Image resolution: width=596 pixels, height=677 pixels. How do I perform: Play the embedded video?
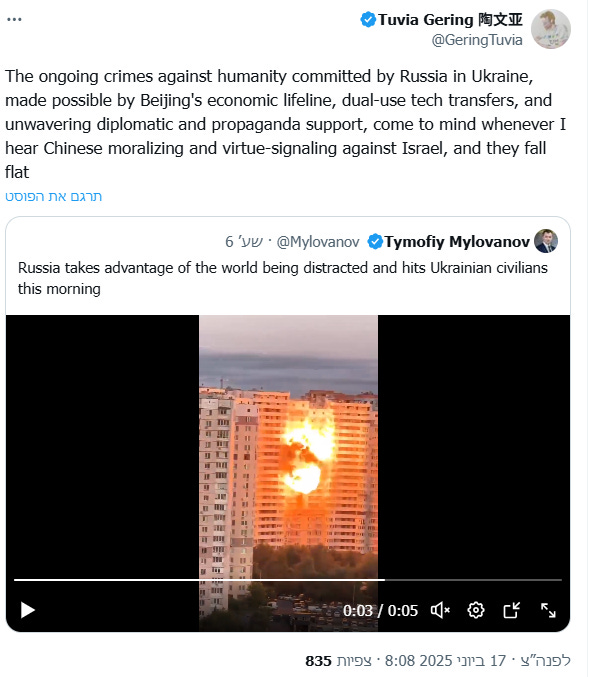(x=28, y=610)
